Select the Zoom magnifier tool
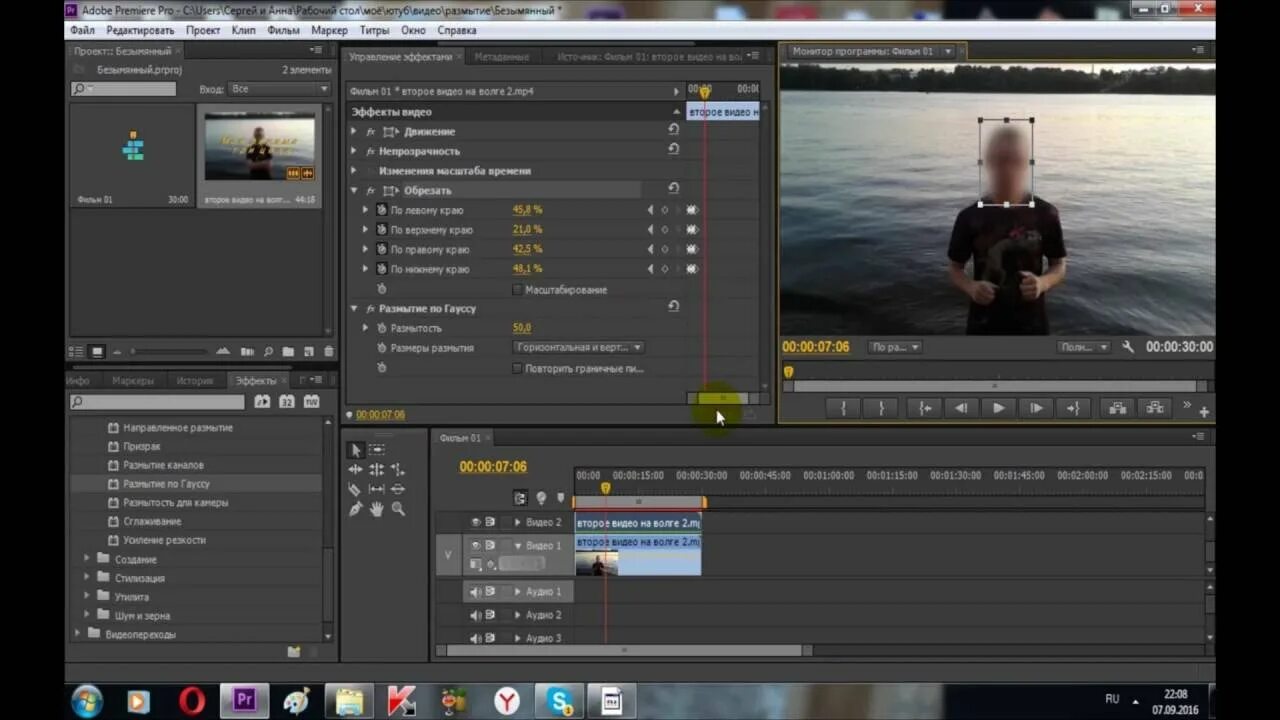The height and width of the screenshot is (720, 1280). pos(398,509)
